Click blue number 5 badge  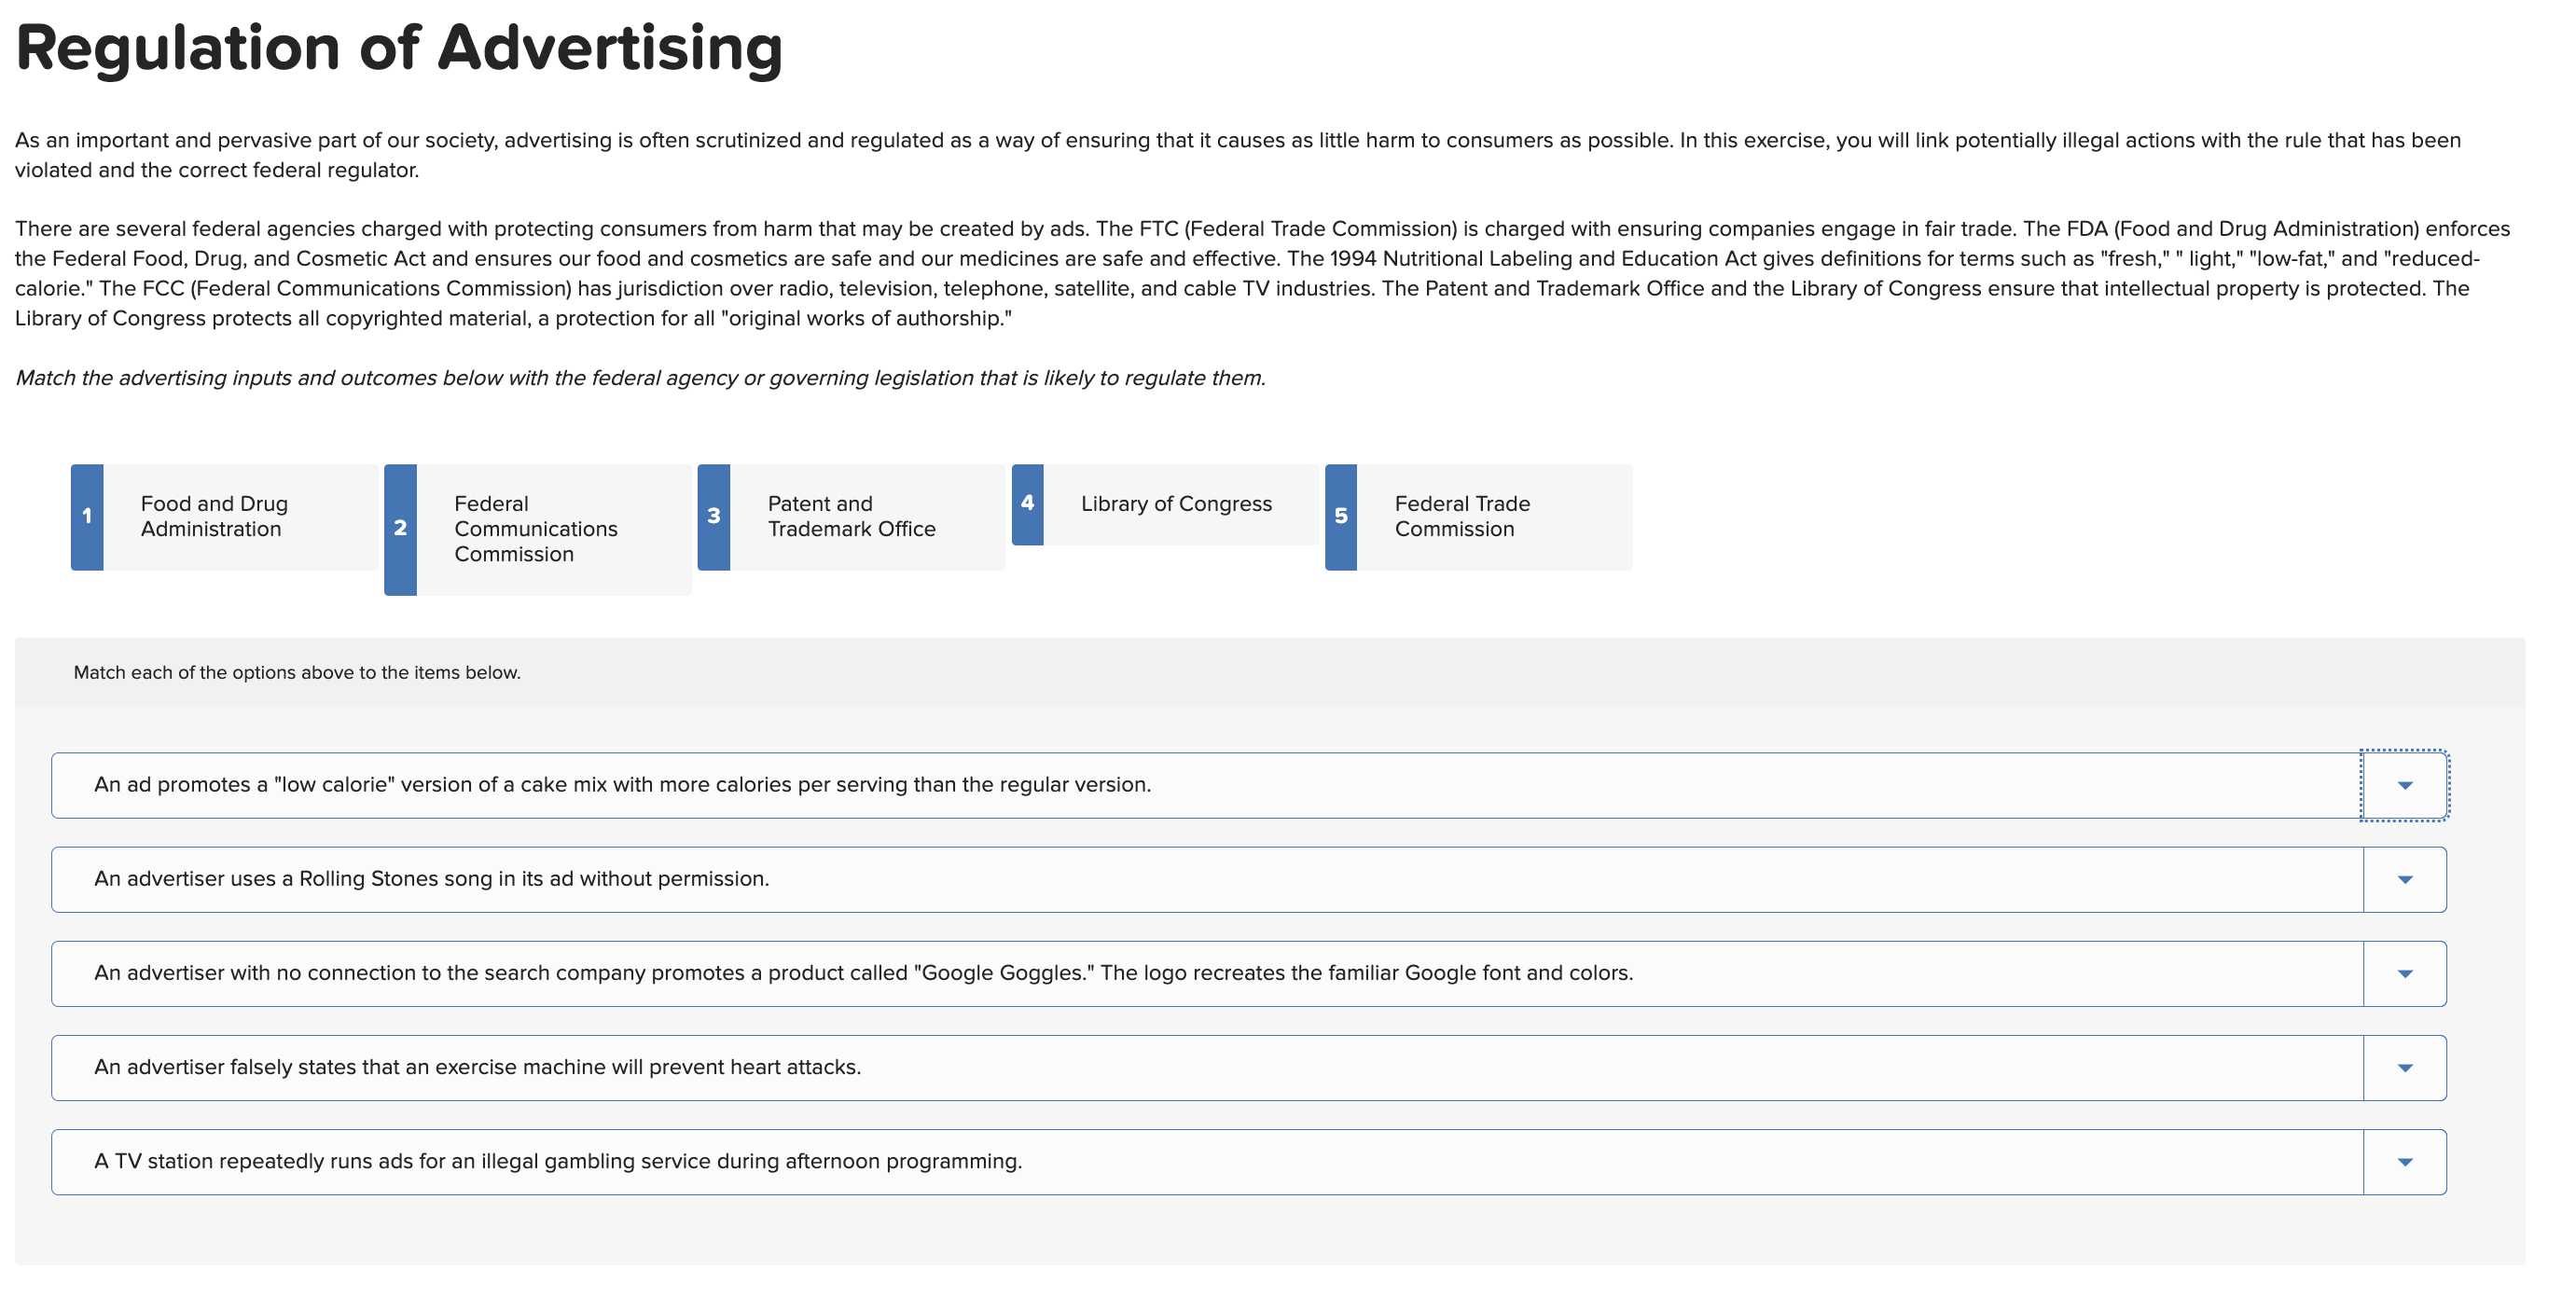point(1340,516)
